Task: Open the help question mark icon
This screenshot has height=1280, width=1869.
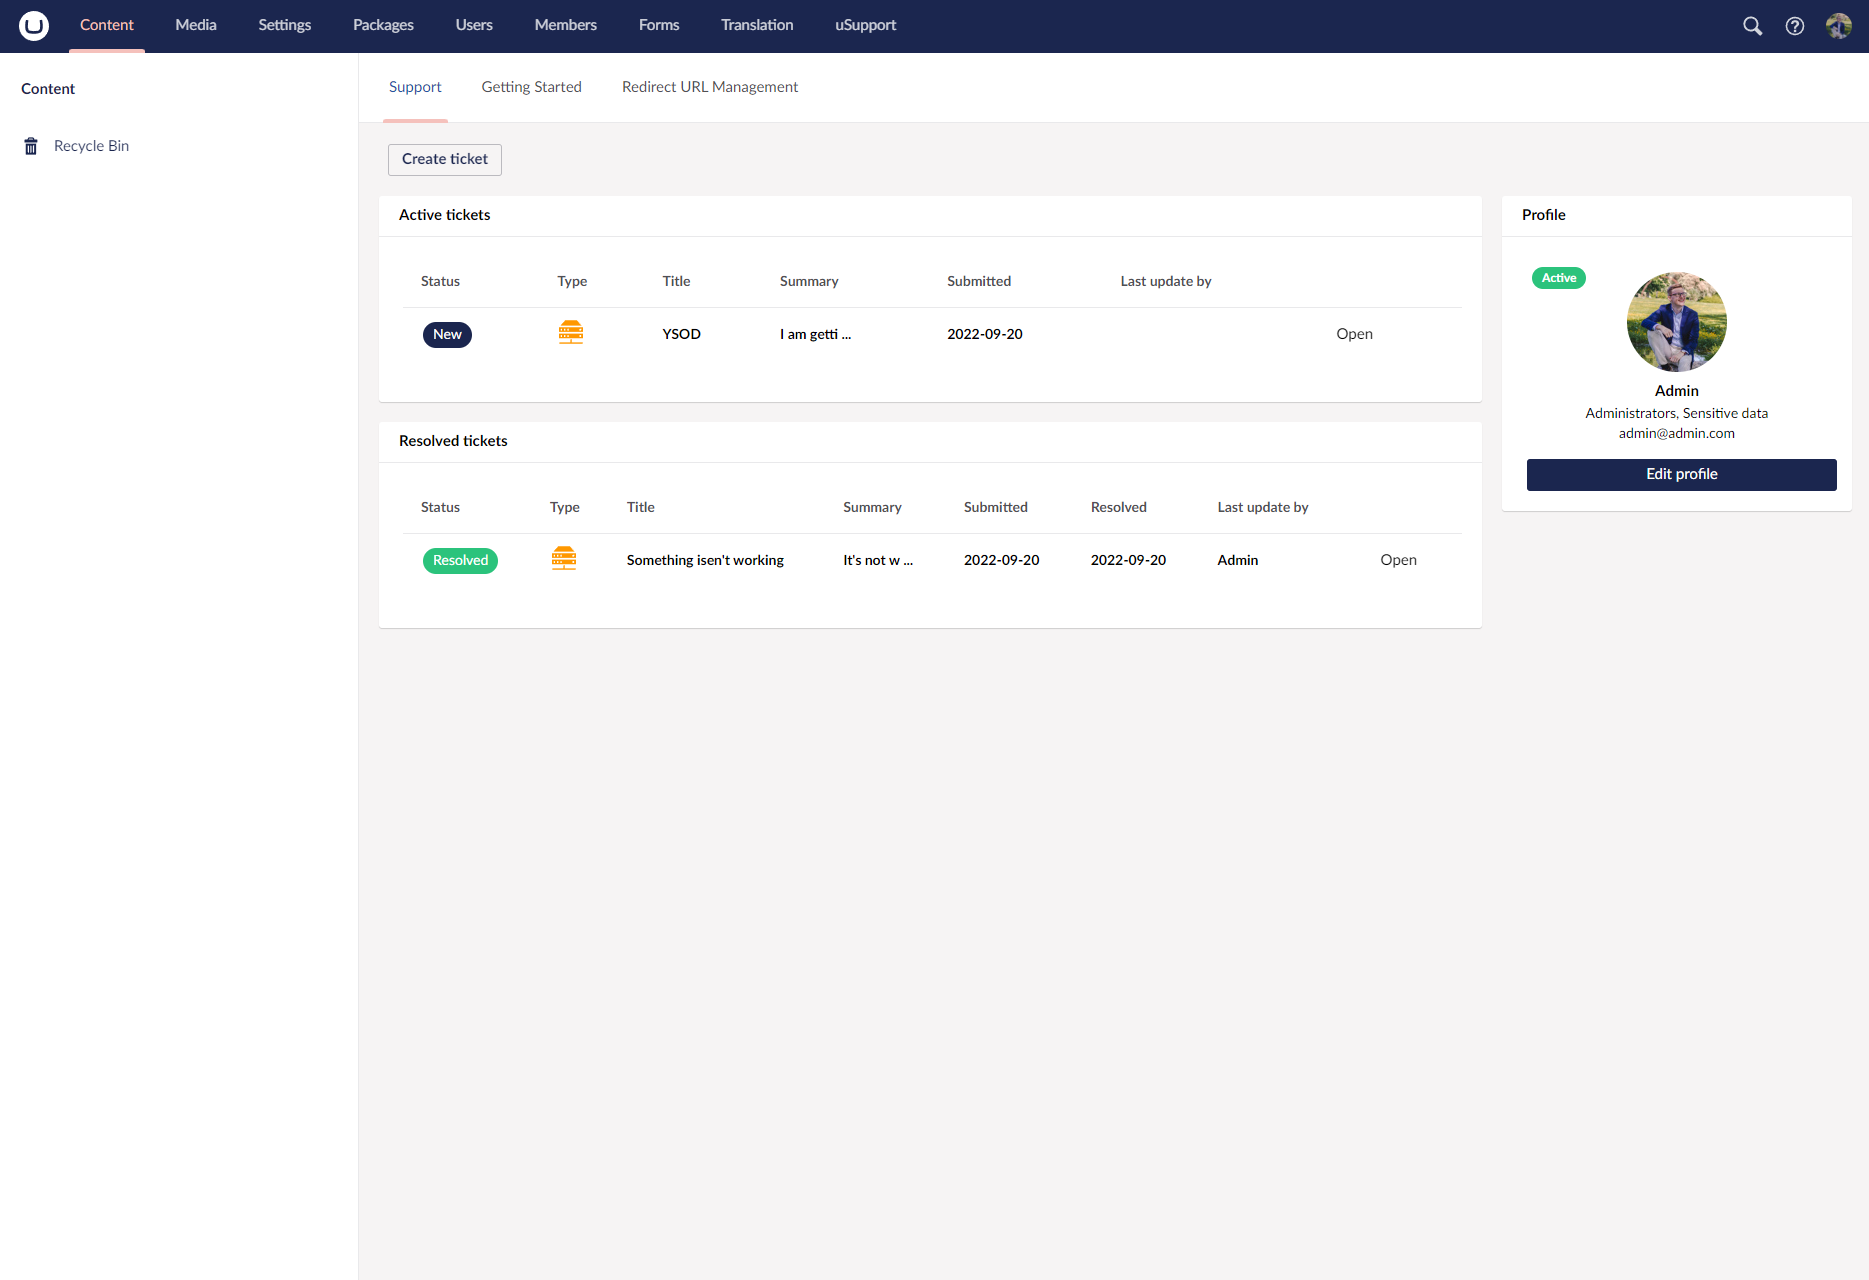Action: (1795, 26)
